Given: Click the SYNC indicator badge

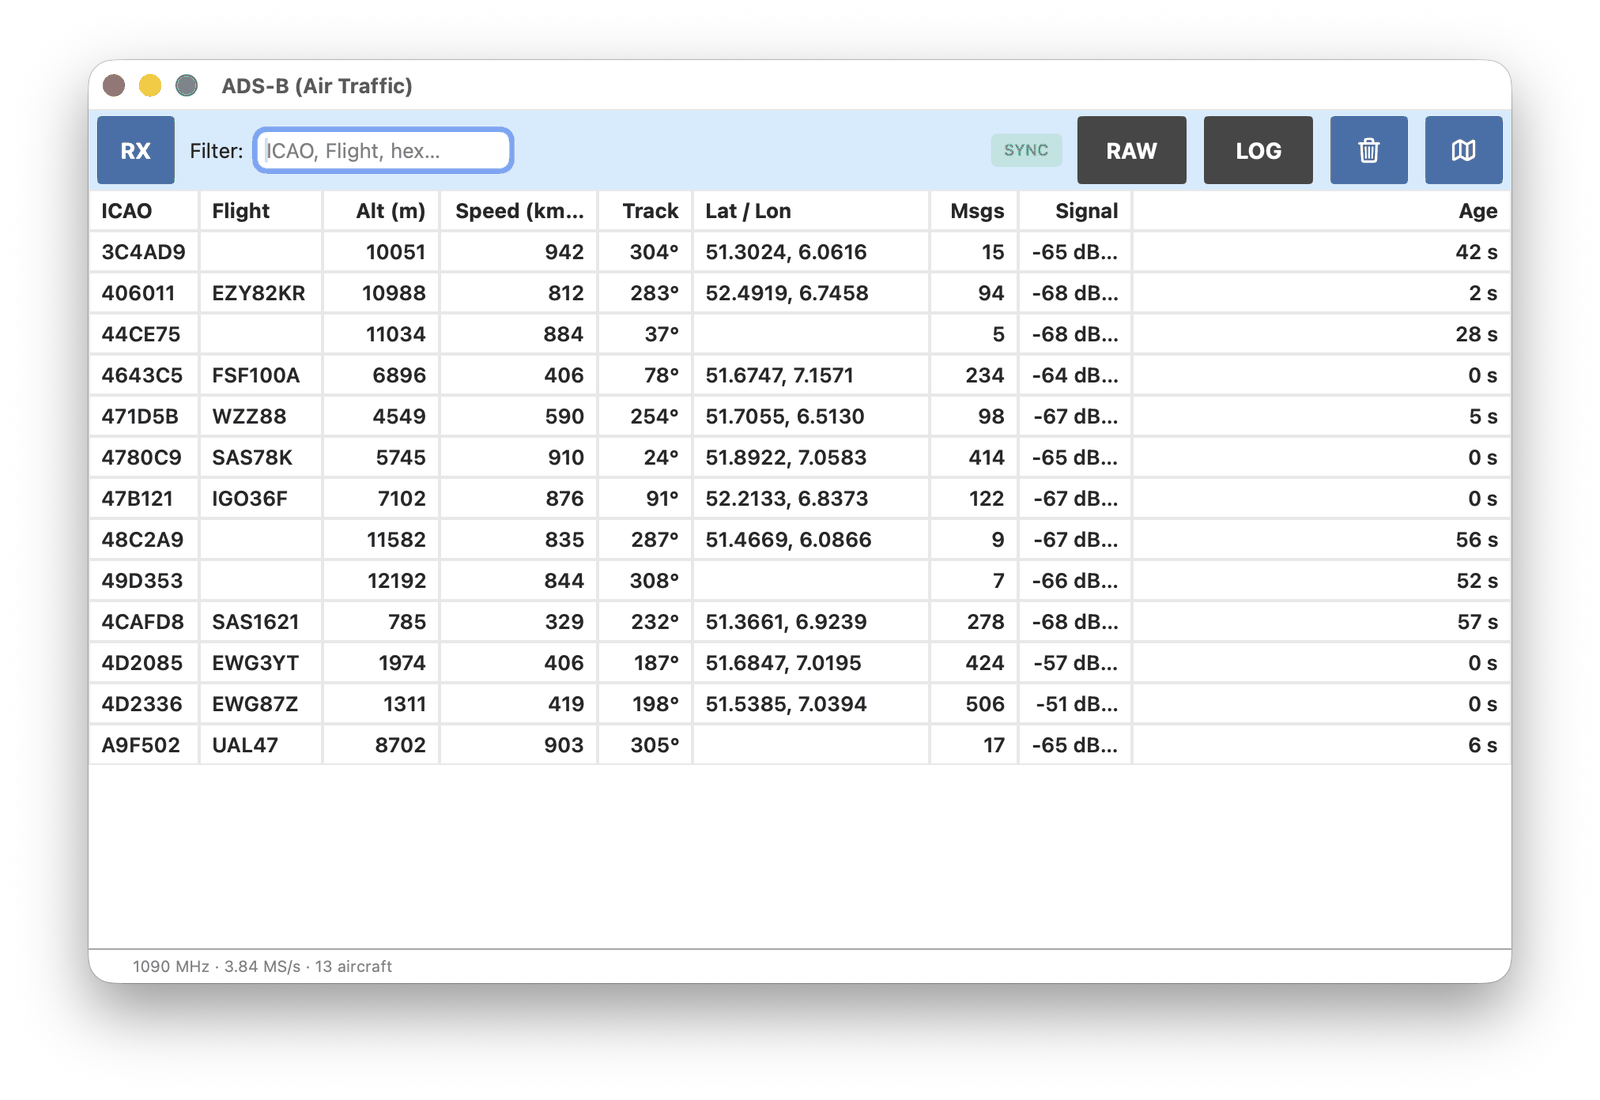Looking at the screenshot, I should tap(1026, 150).
